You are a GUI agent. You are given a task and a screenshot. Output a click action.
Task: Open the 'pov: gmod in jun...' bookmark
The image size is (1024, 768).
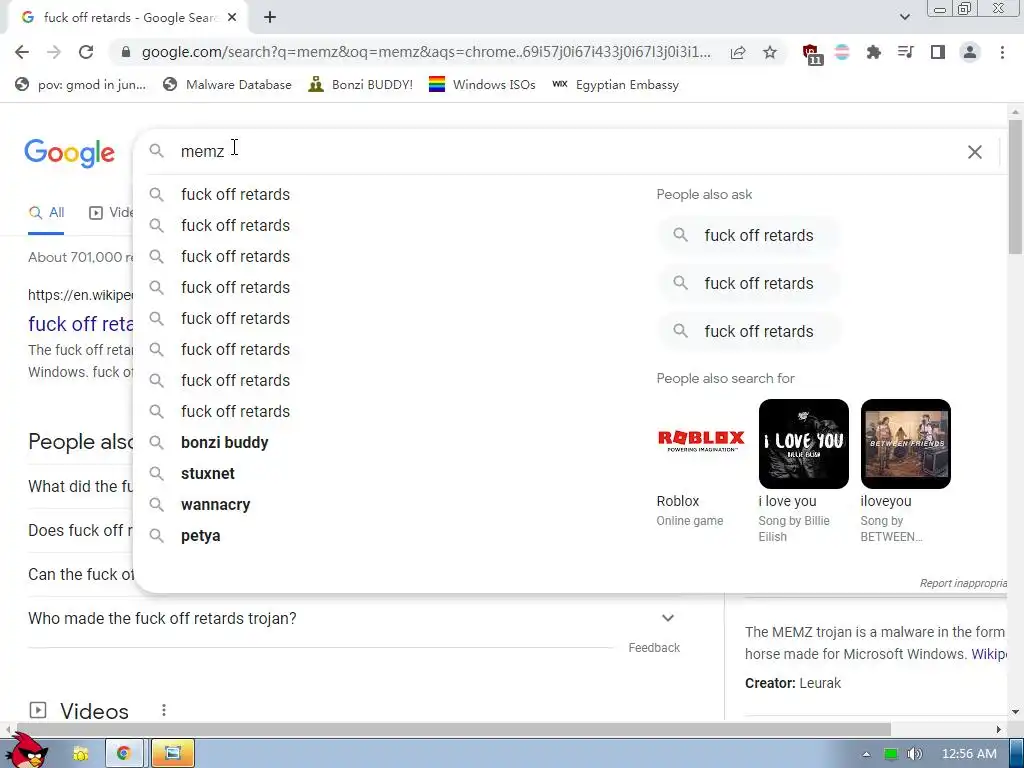(x=80, y=84)
